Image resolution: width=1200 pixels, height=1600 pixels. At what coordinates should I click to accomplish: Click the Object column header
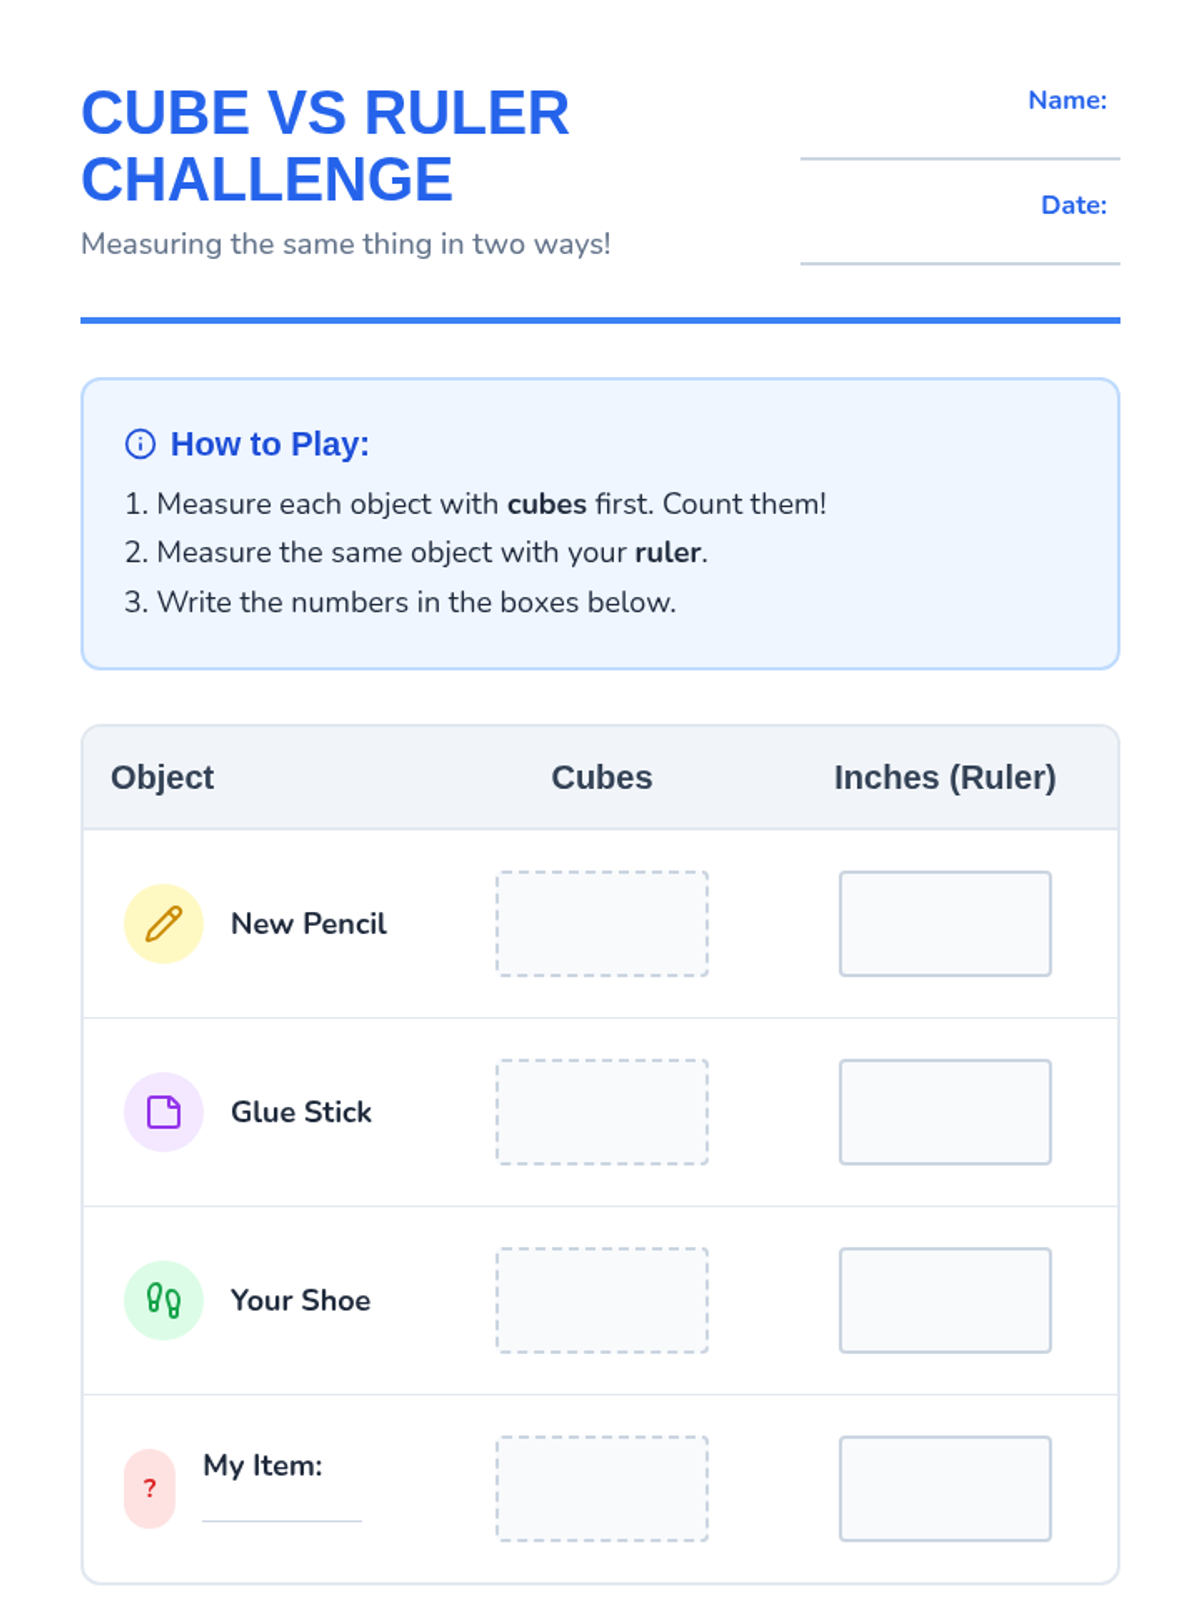(x=162, y=777)
